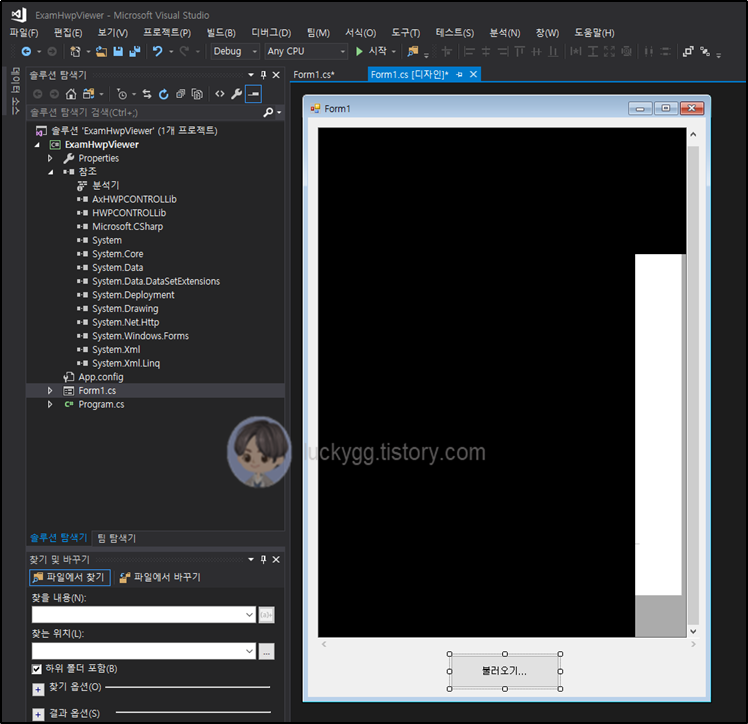Open the 서식 menu
The width and height of the screenshot is (748, 724).
click(361, 33)
